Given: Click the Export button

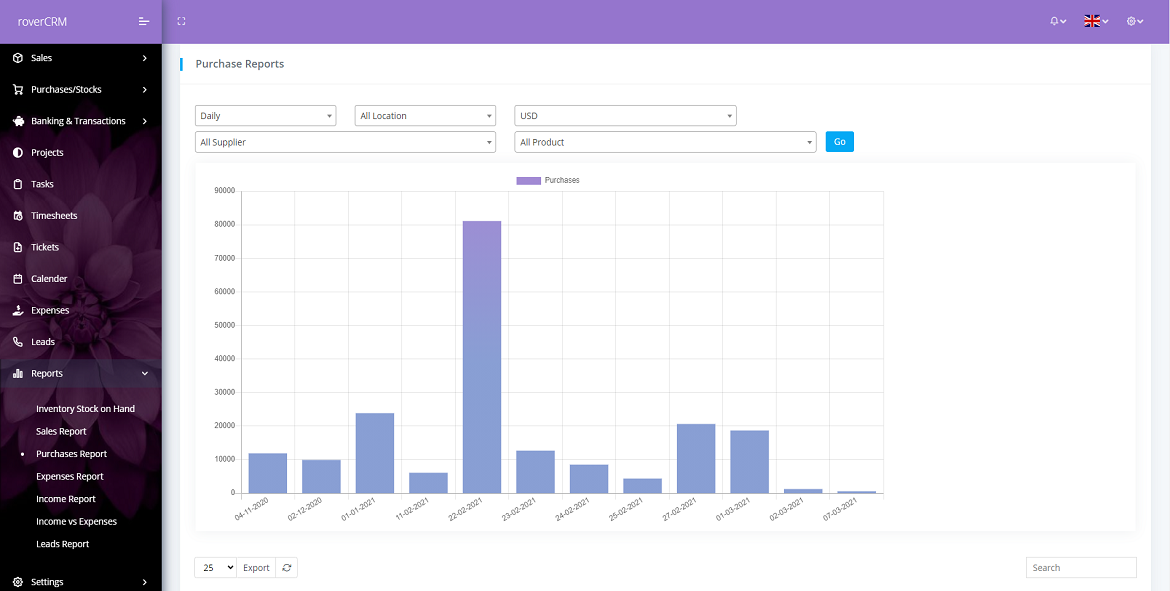Looking at the screenshot, I should pyautogui.click(x=256, y=567).
